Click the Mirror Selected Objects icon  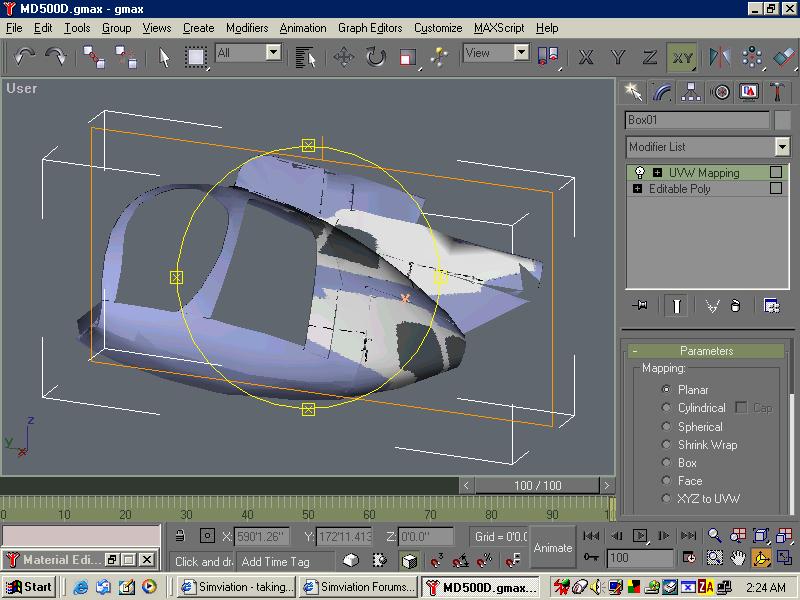[x=719, y=57]
